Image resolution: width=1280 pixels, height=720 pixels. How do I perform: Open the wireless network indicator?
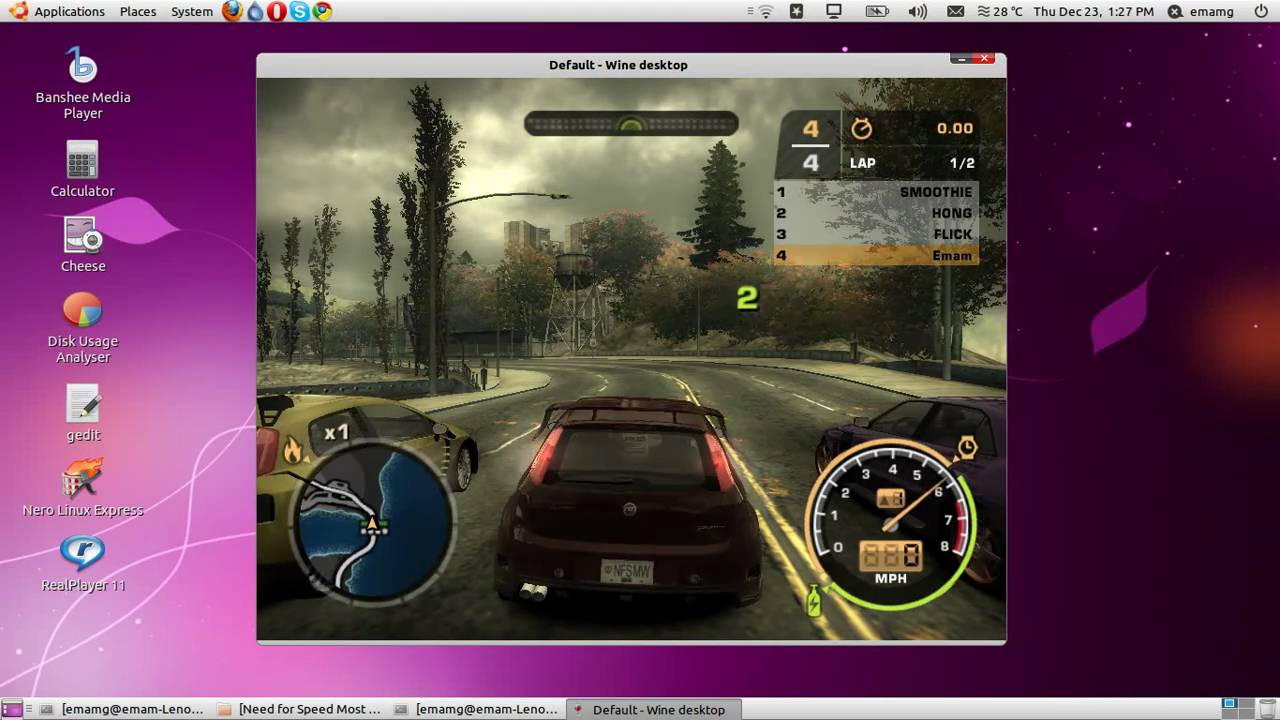point(765,11)
